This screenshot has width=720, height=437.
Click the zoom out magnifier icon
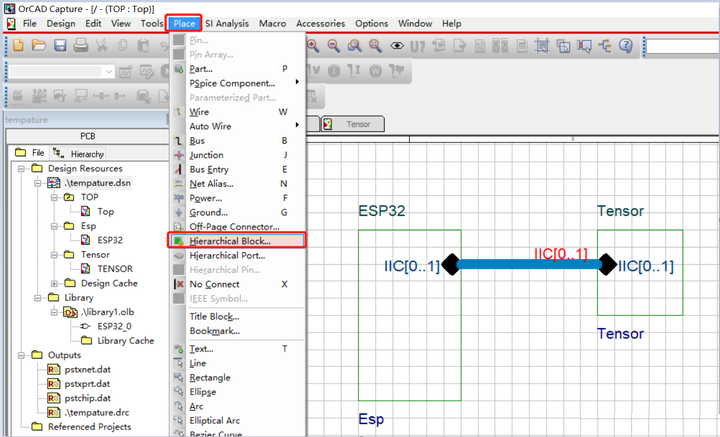[x=334, y=45]
